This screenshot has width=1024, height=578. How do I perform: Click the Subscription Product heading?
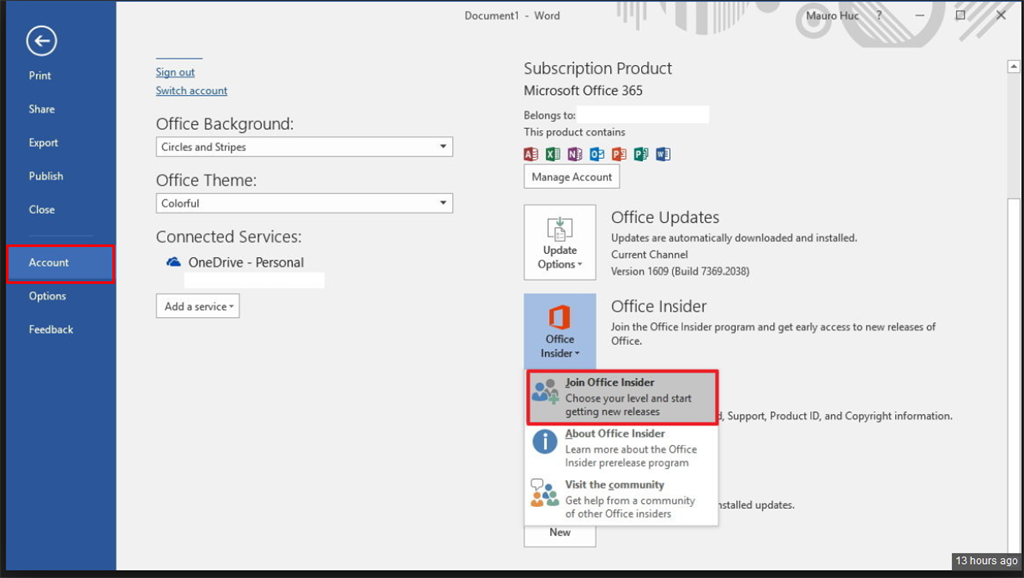click(x=598, y=68)
